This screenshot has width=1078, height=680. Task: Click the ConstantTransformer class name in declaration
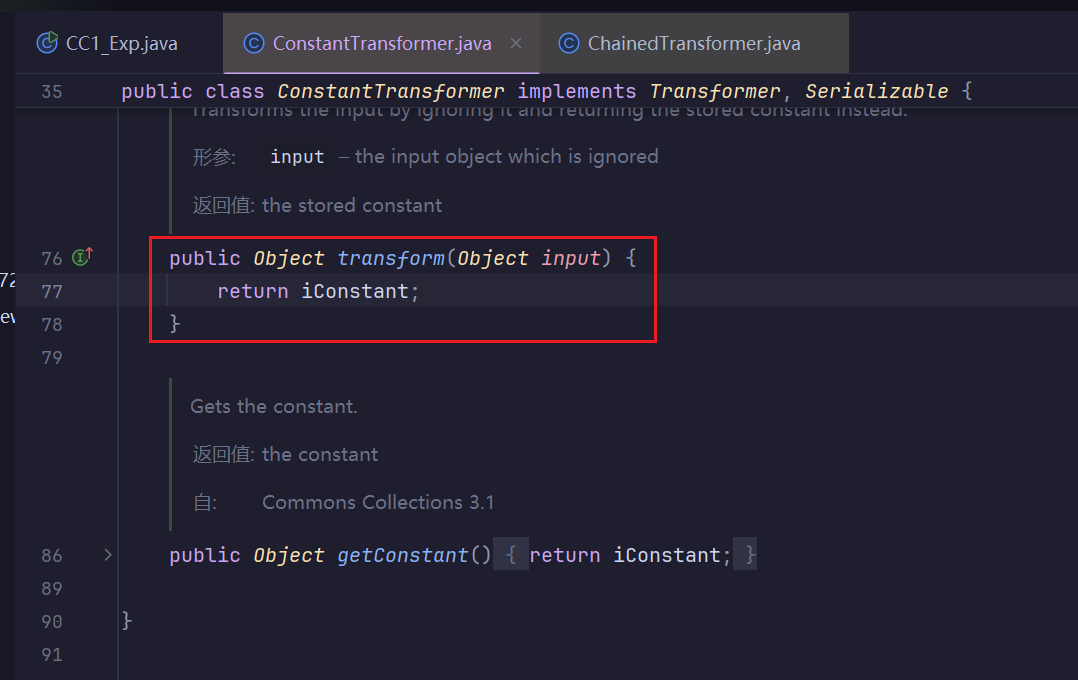(391, 91)
